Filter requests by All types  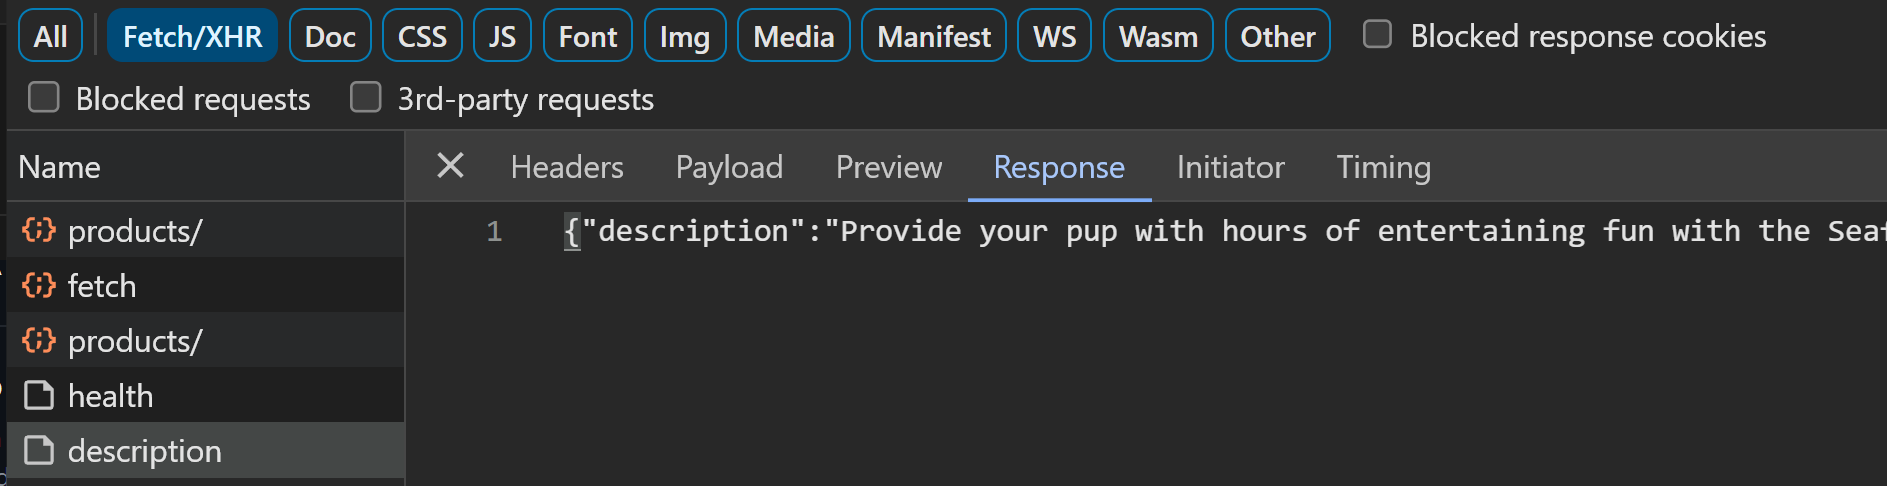coord(50,36)
